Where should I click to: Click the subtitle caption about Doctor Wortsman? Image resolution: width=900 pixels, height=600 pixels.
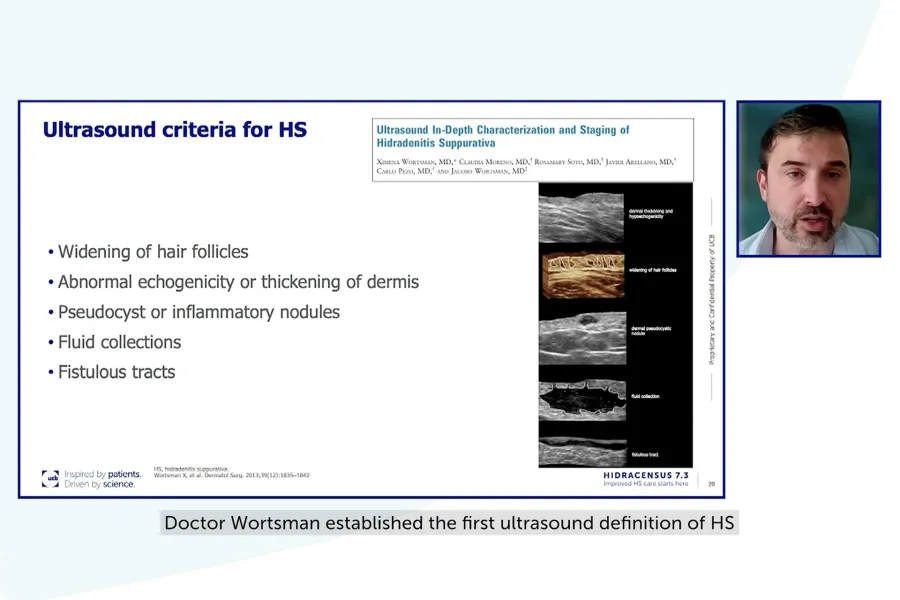click(449, 523)
